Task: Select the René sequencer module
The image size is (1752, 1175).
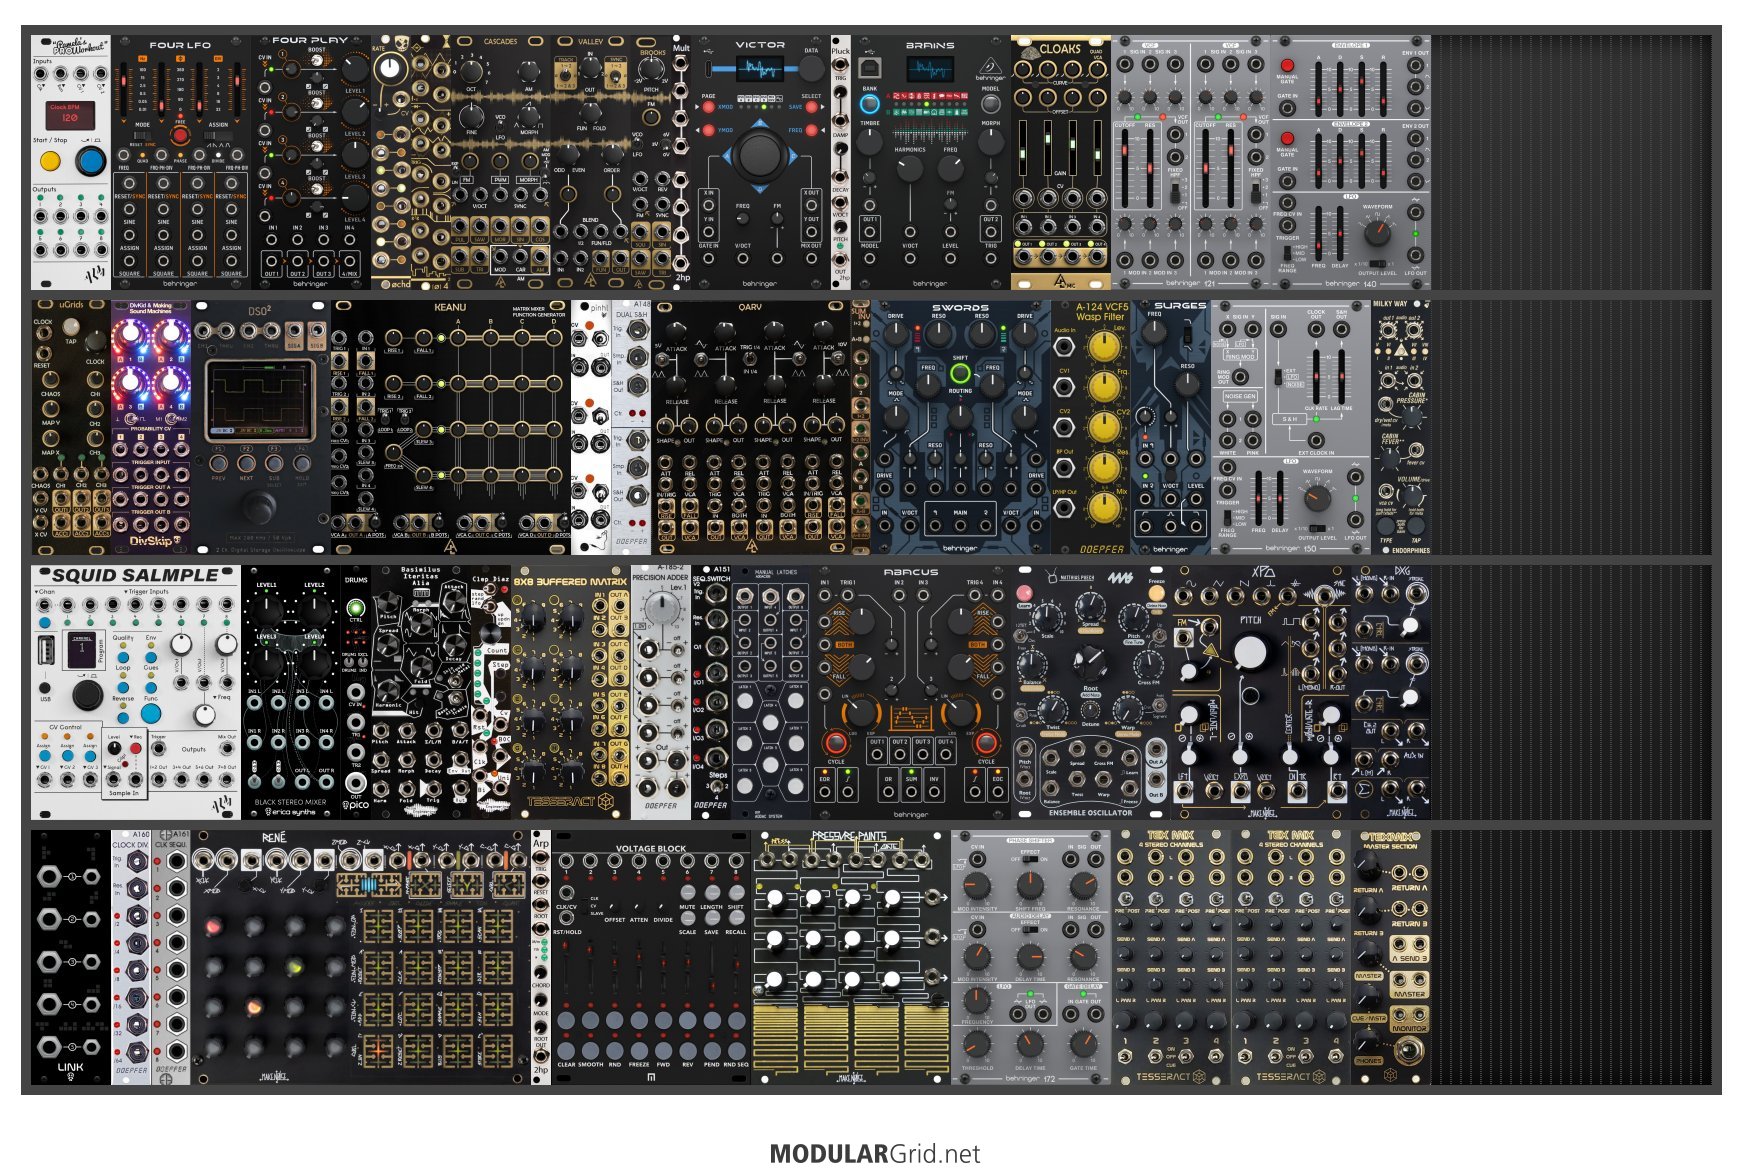Action: click(x=361, y=957)
